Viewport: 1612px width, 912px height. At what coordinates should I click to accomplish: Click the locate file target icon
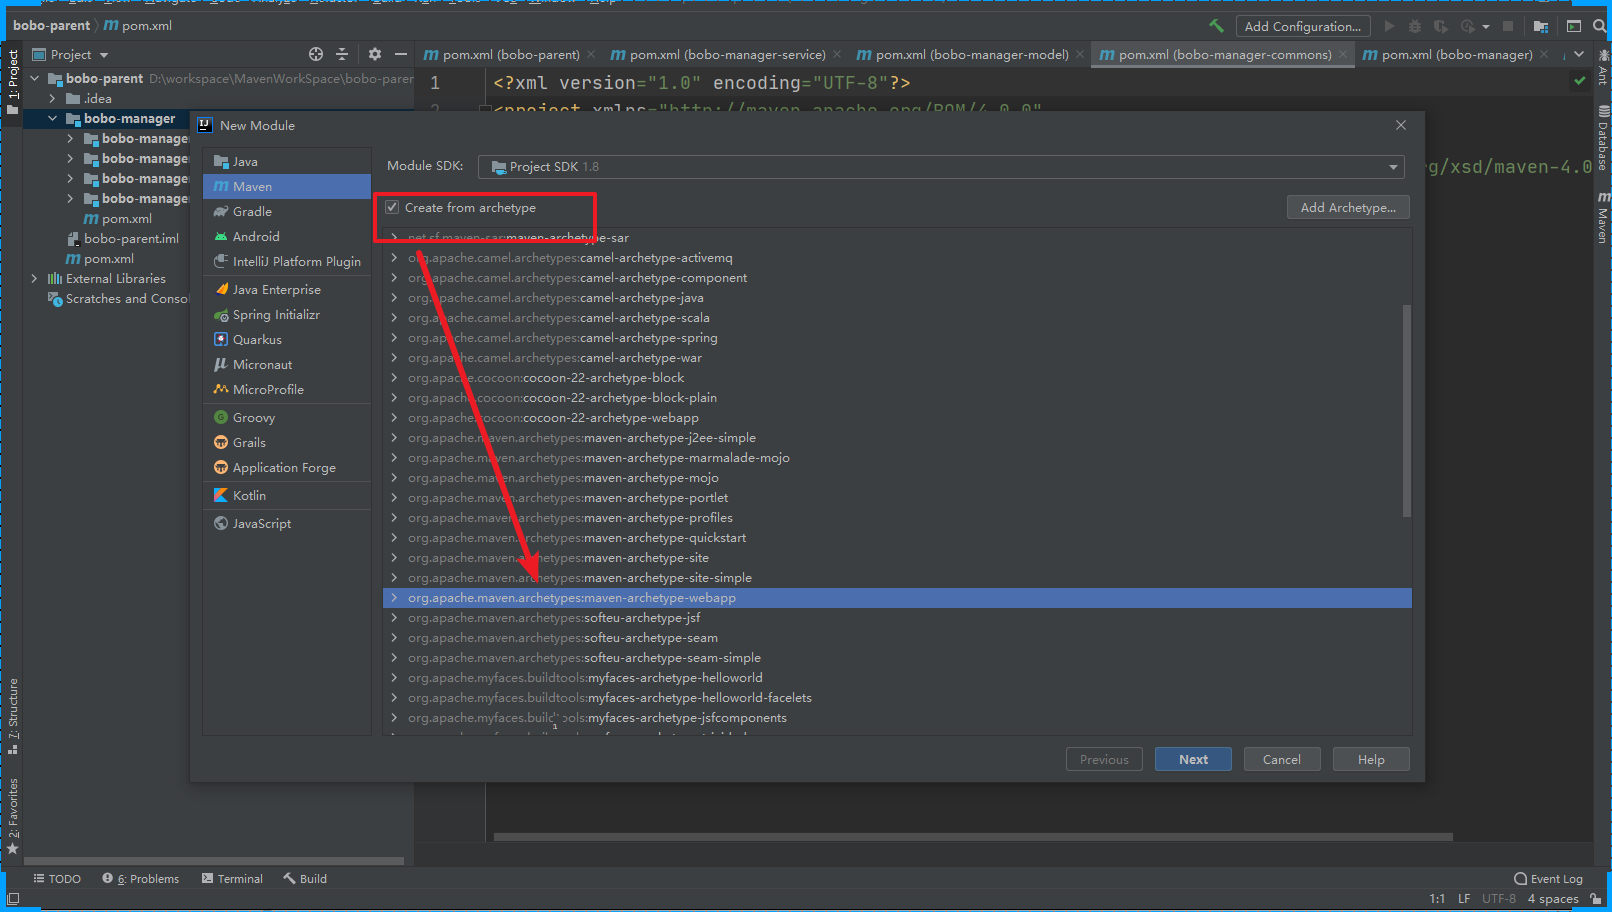click(316, 54)
